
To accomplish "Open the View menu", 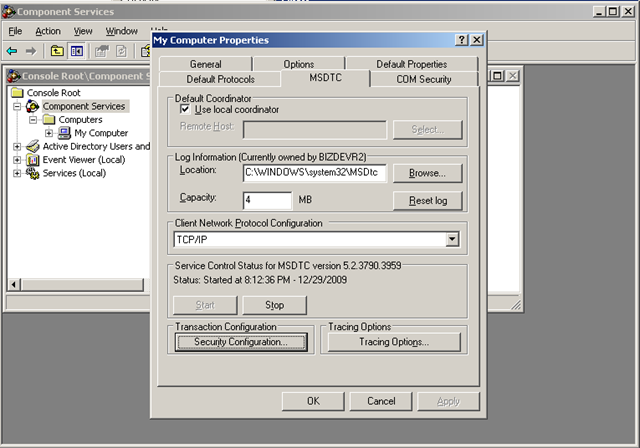I will (x=83, y=31).
